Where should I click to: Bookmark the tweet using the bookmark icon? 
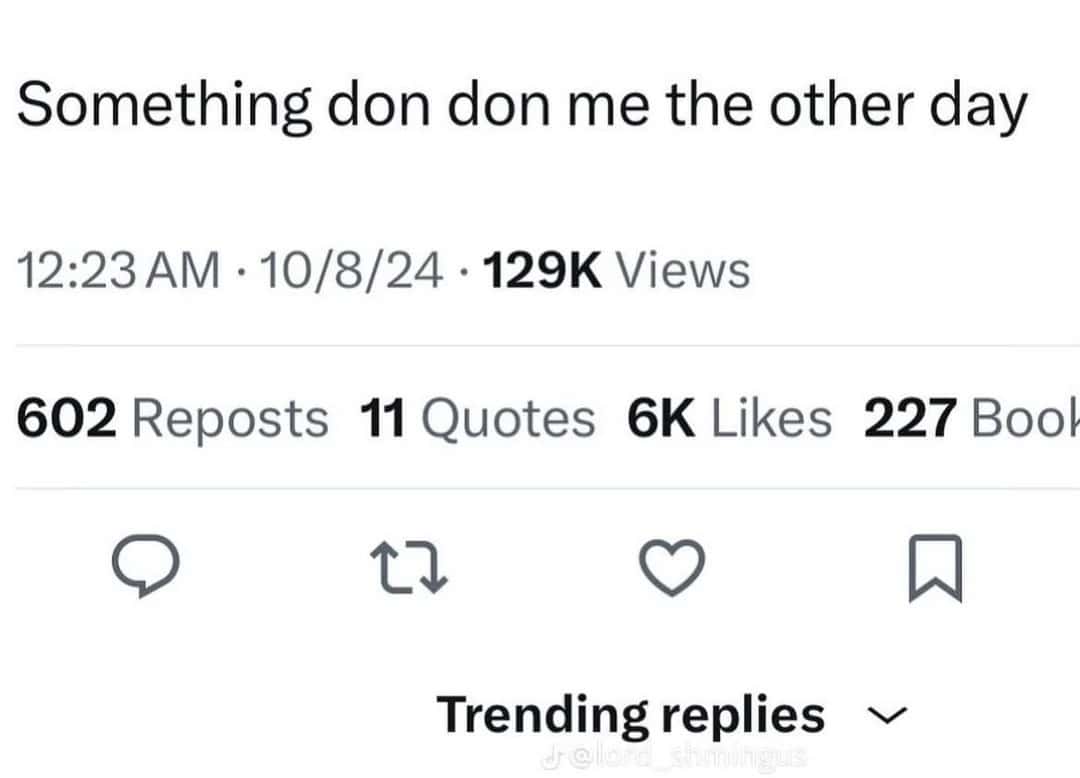pyautogui.click(x=936, y=569)
